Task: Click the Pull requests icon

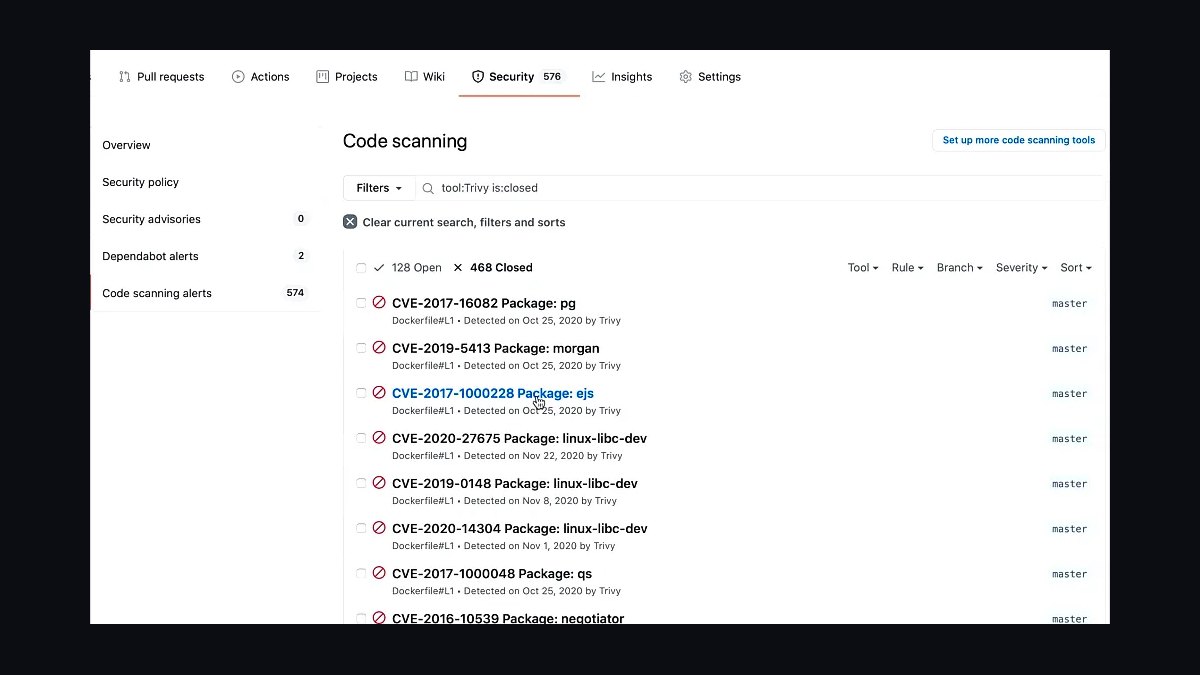Action: point(125,77)
